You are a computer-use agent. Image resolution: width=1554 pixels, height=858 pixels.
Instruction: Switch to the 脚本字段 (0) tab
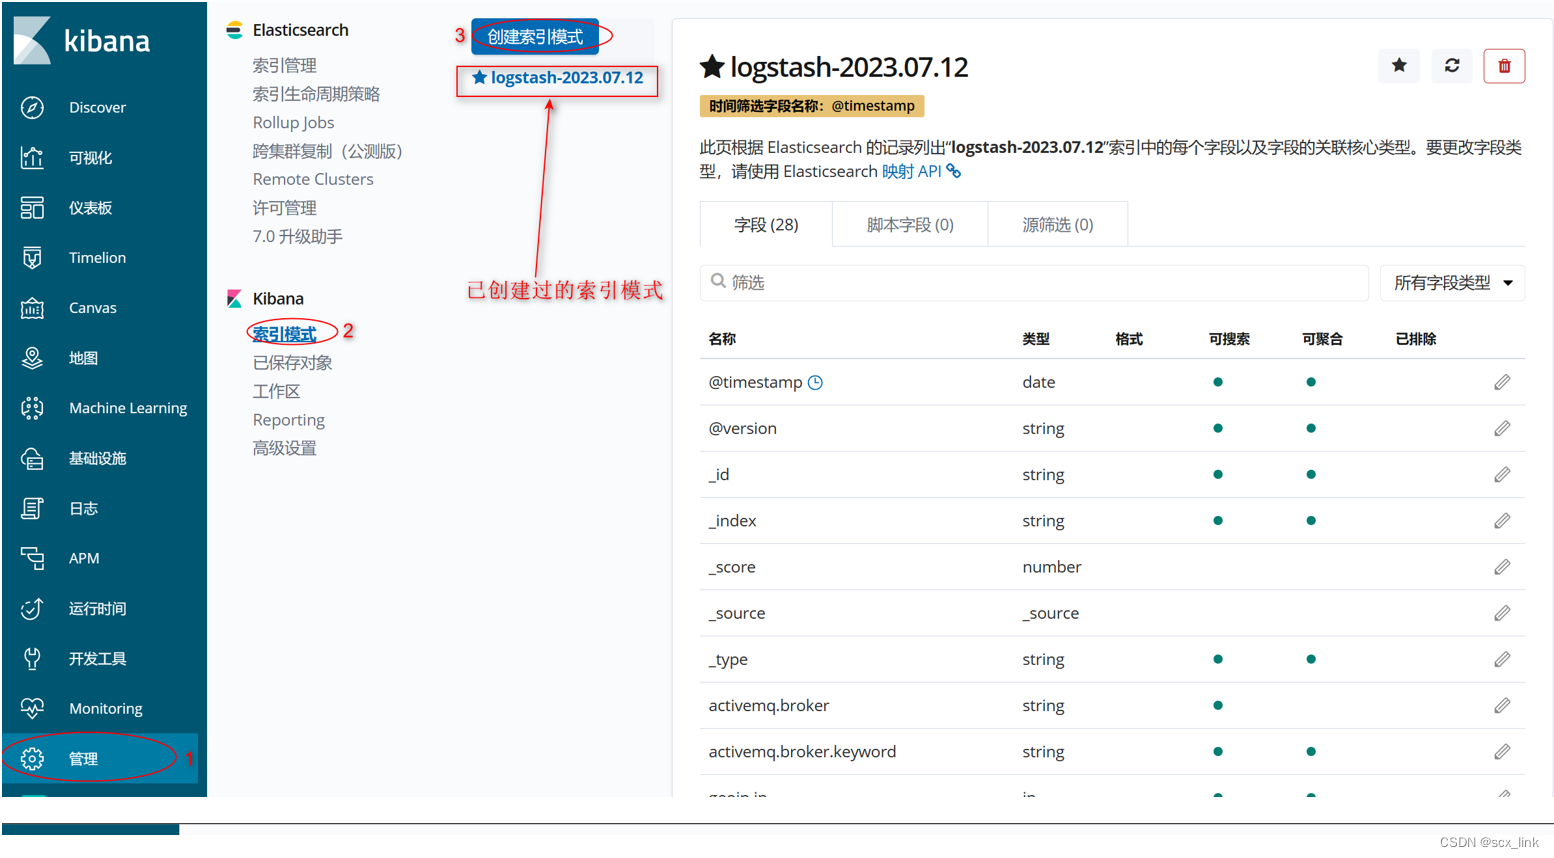[x=910, y=224]
